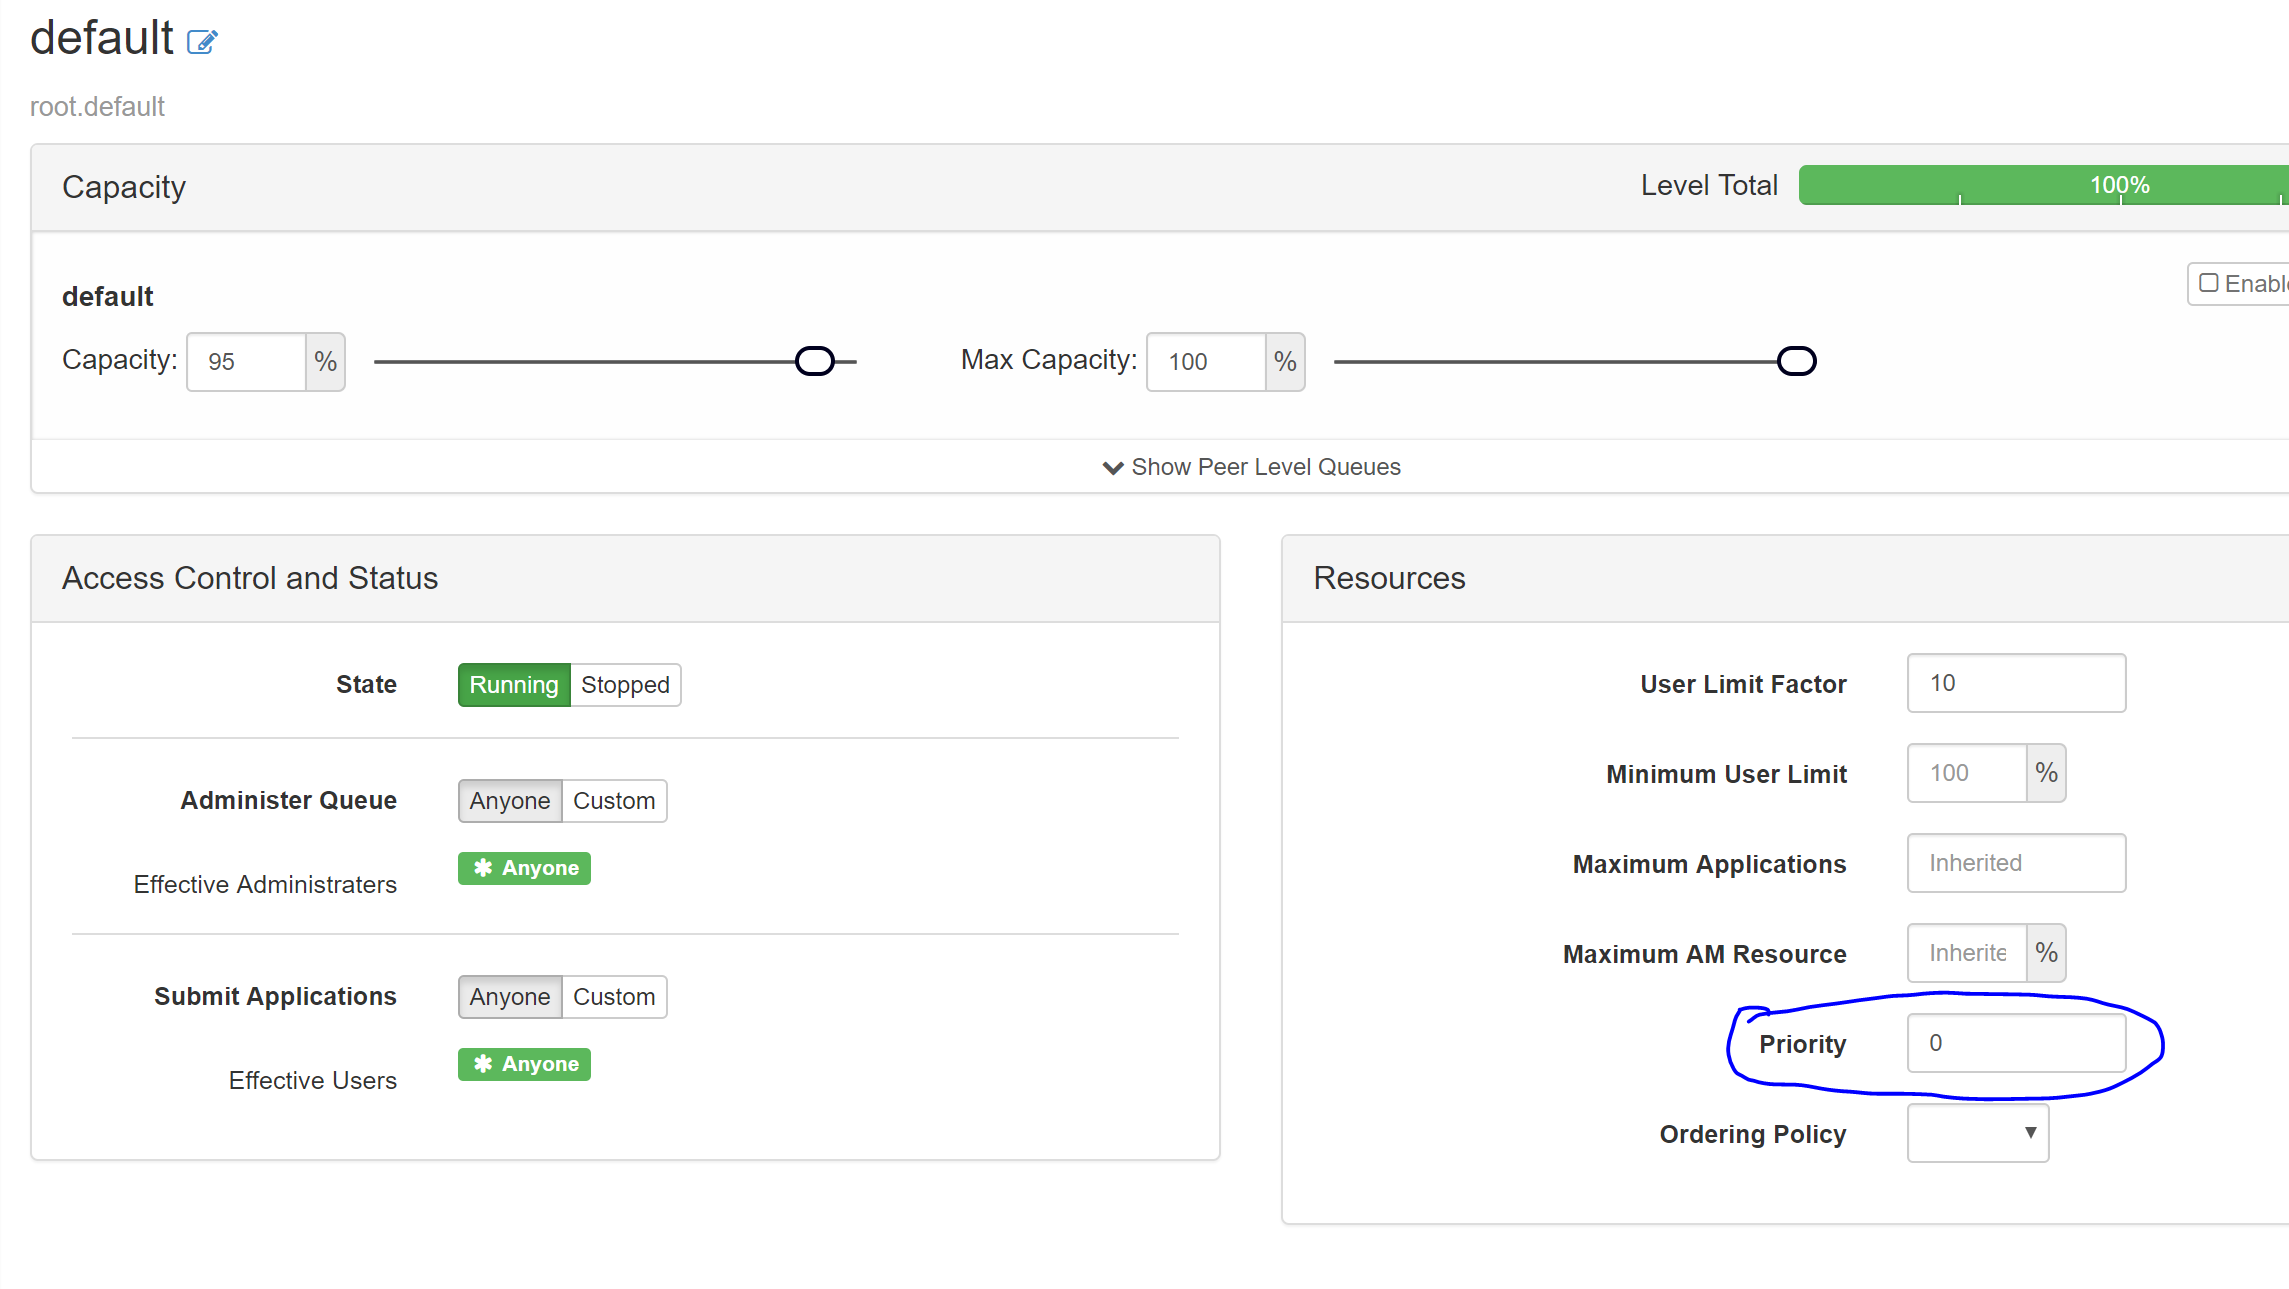This screenshot has width=2289, height=1289.
Task: Click the Capacity slider handle
Action: (x=815, y=361)
